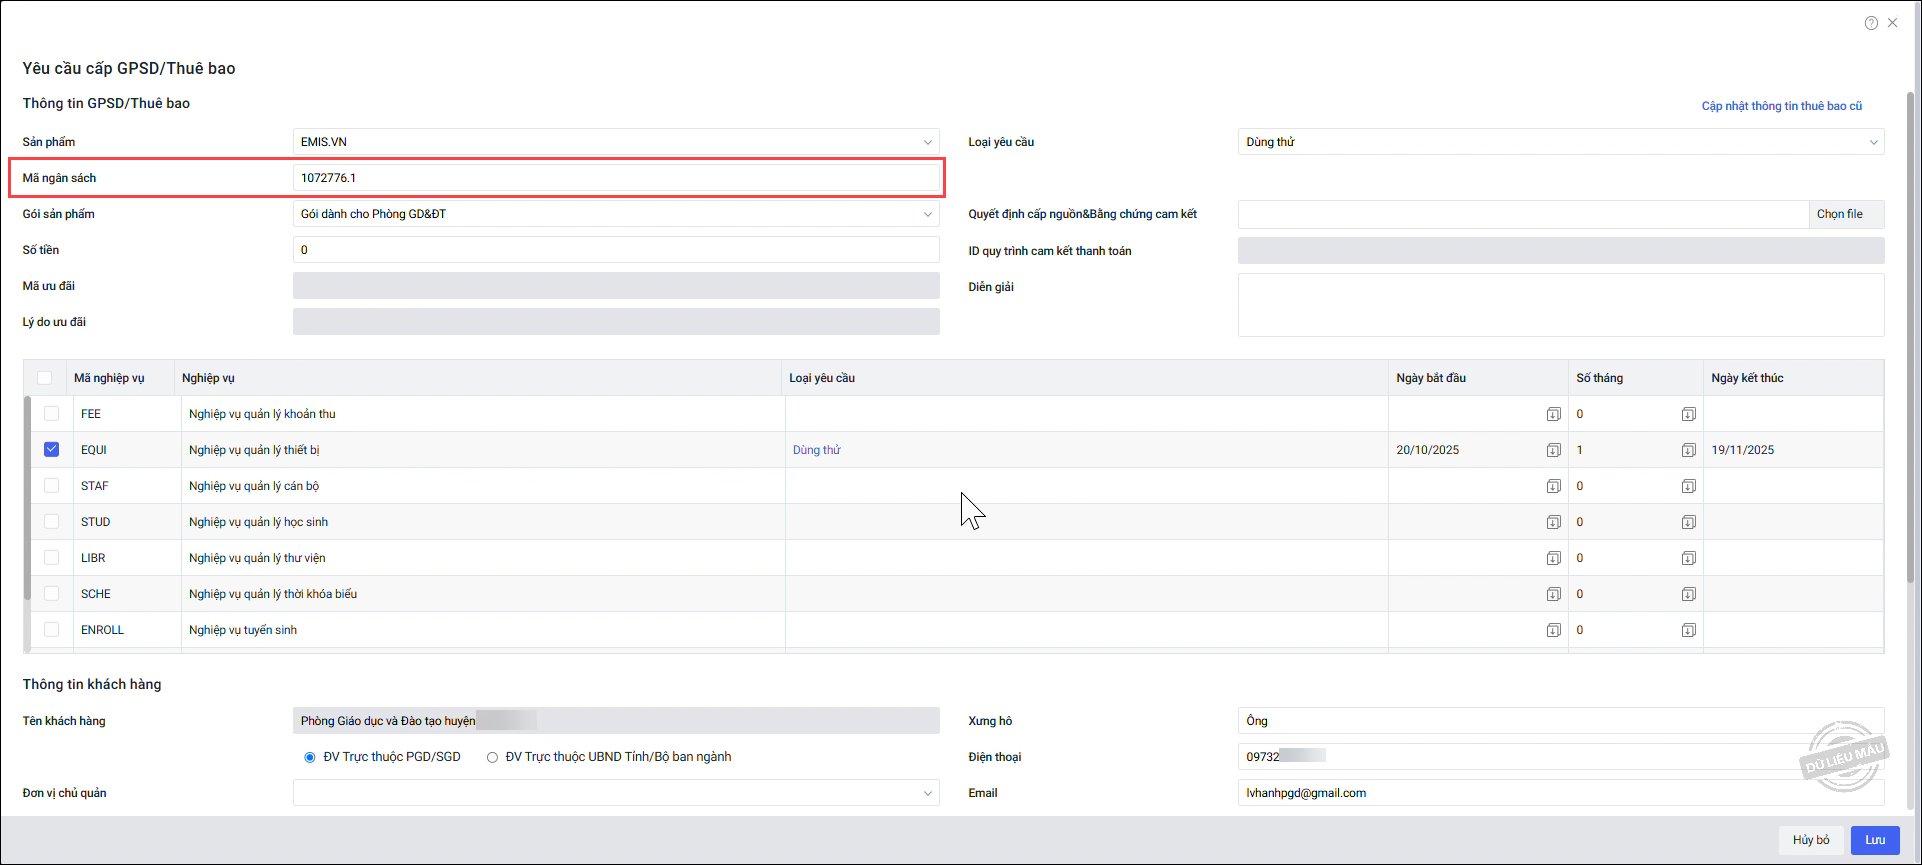The image size is (1922, 865).
Task: Expand the Đơn vị chủ quản dropdown
Action: tap(927, 793)
